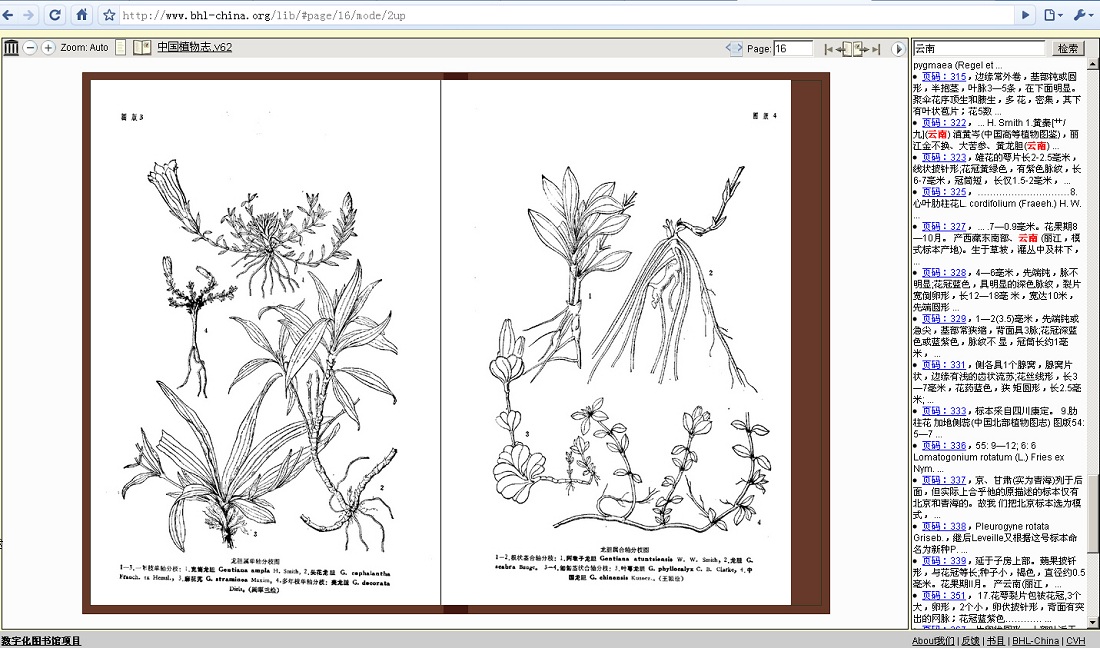1100x648 pixels.
Task: Jump to the first page
Action: click(829, 49)
